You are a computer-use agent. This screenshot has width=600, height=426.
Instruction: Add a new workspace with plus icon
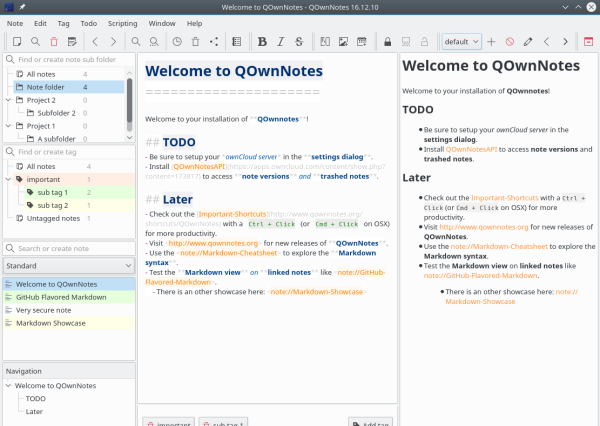click(x=491, y=41)
